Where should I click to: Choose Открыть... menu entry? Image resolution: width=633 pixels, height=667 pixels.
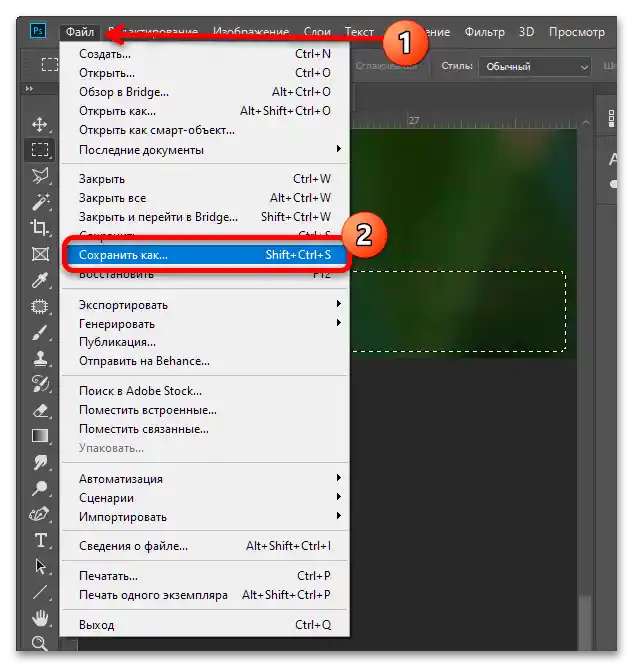pyautogui.click(x=205, y=73)
